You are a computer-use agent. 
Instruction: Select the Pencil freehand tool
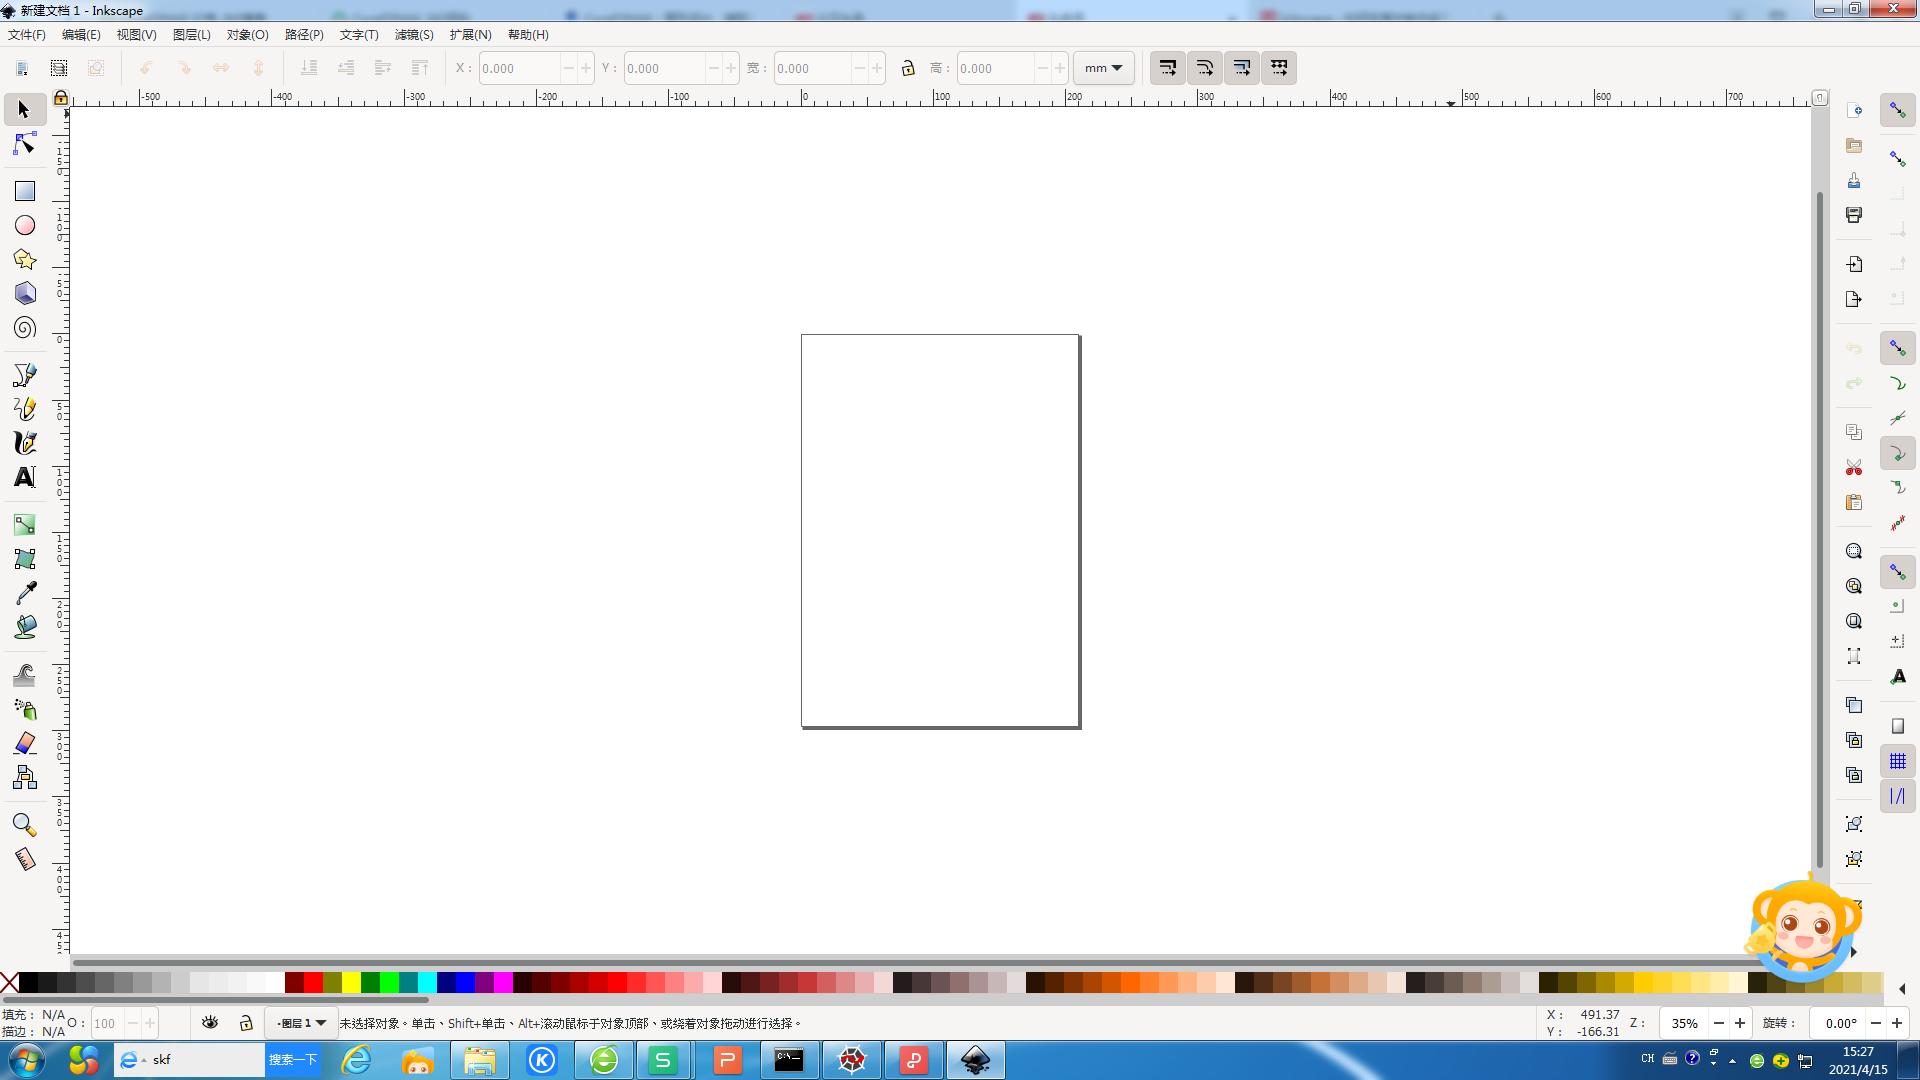(24, 408)
